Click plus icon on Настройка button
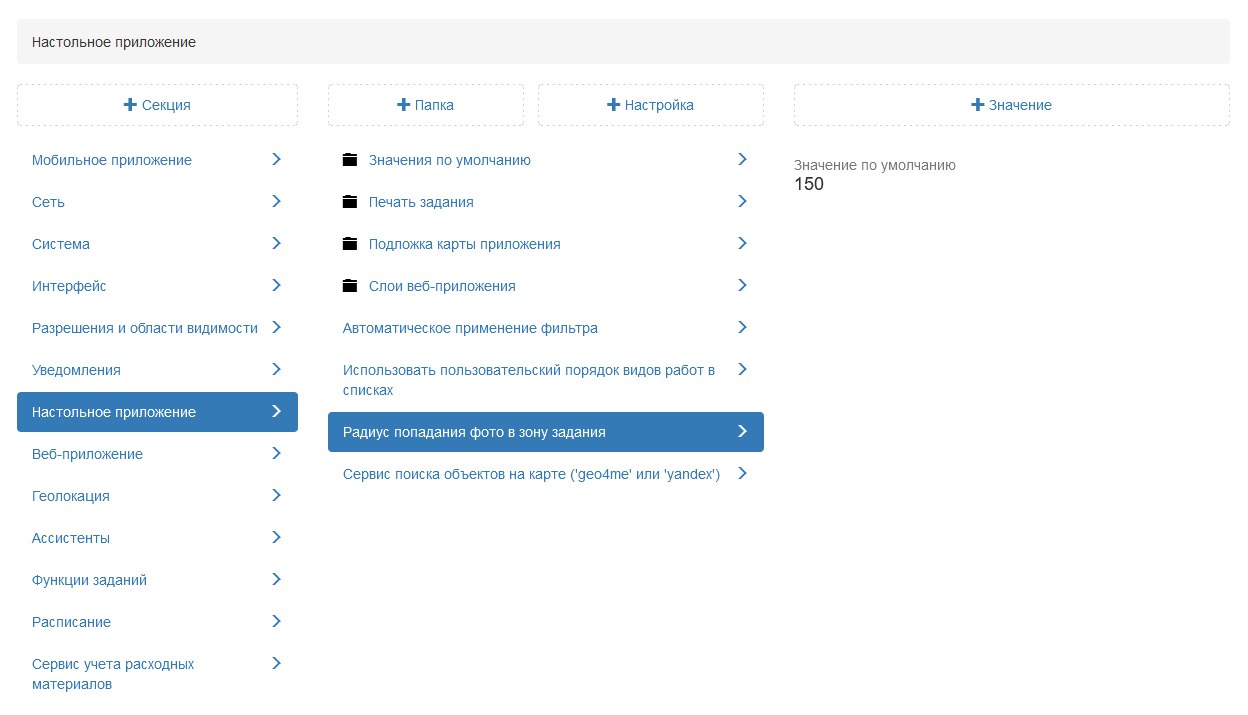This screenshot has width=1248, height=715. (x=614, y=105)
